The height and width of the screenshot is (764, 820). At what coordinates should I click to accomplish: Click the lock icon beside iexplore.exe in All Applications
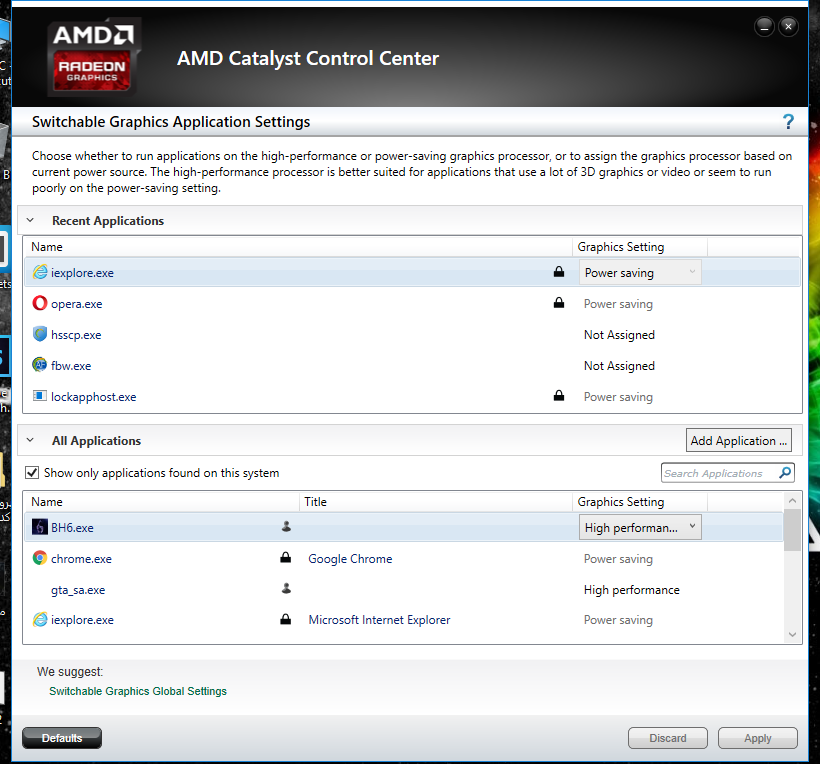286,619
